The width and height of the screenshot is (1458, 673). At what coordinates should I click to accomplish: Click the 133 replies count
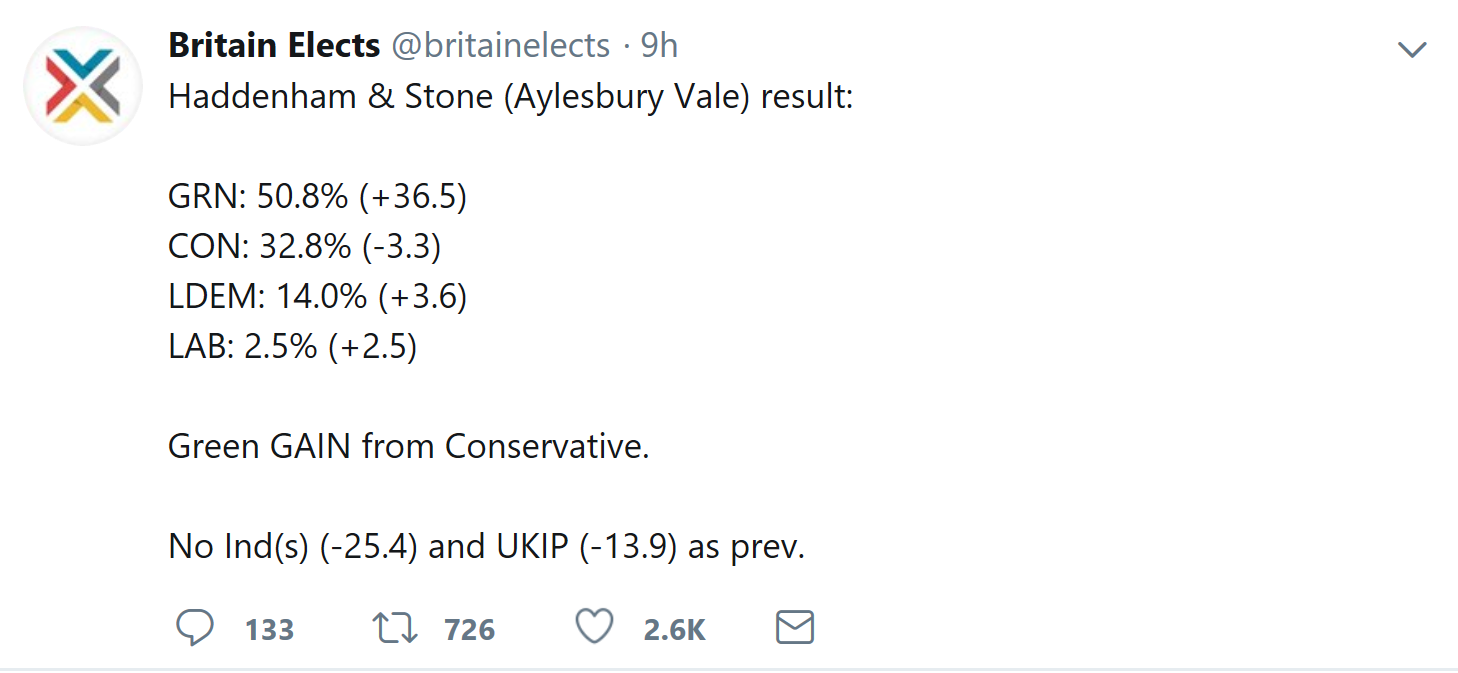(x=269, y=630)
